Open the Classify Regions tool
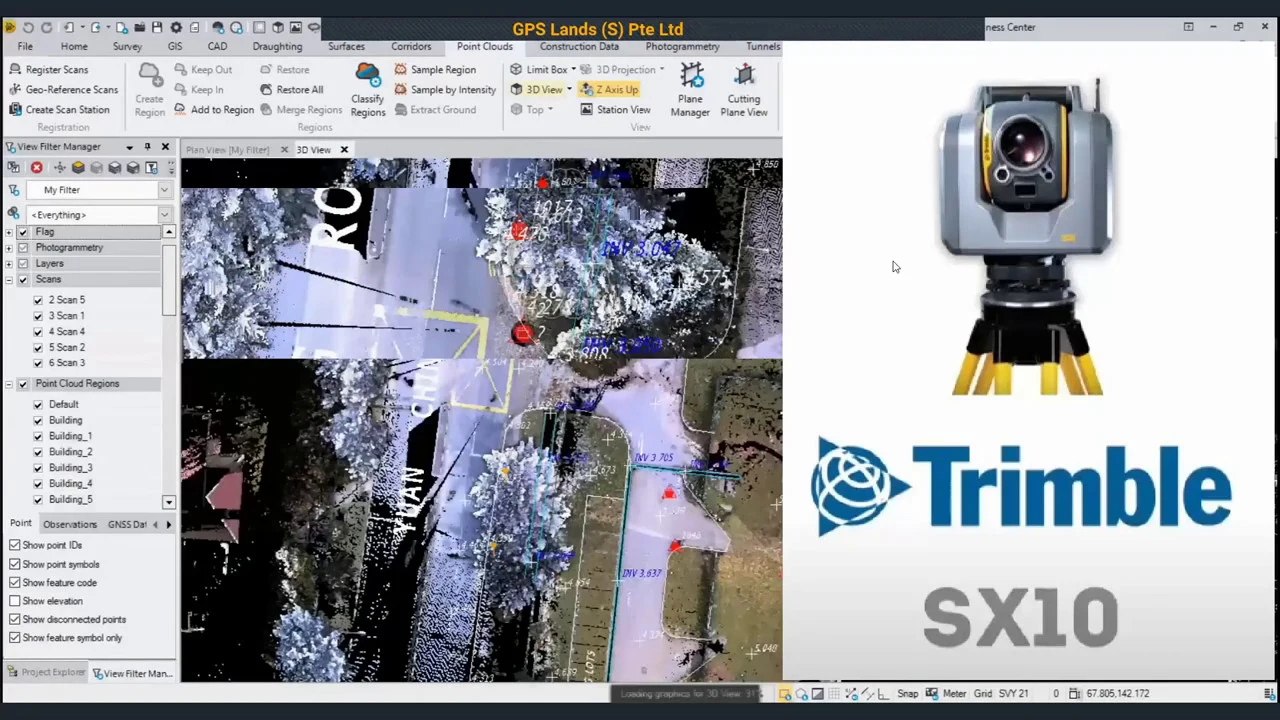1280x720 pixels. point(368,91)
